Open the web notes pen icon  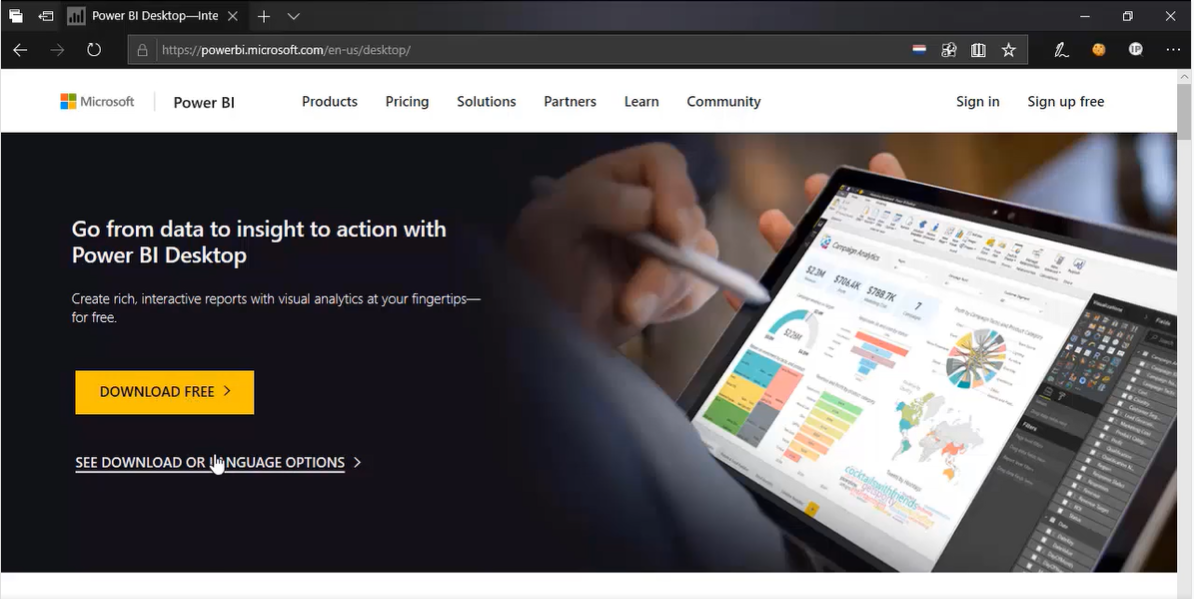(1061, 49)
